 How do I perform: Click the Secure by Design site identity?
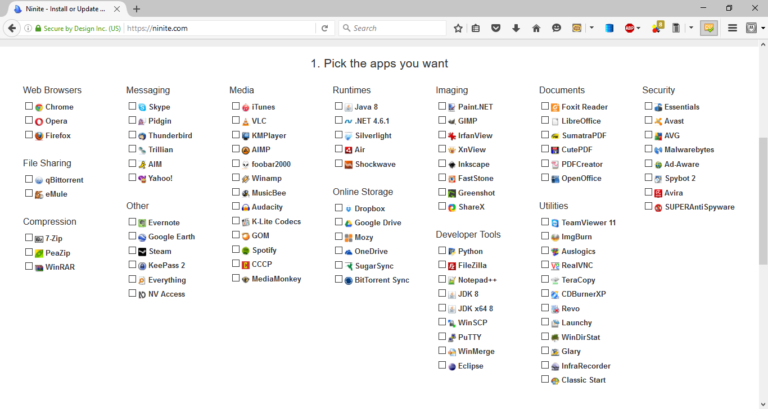point(78,28)
